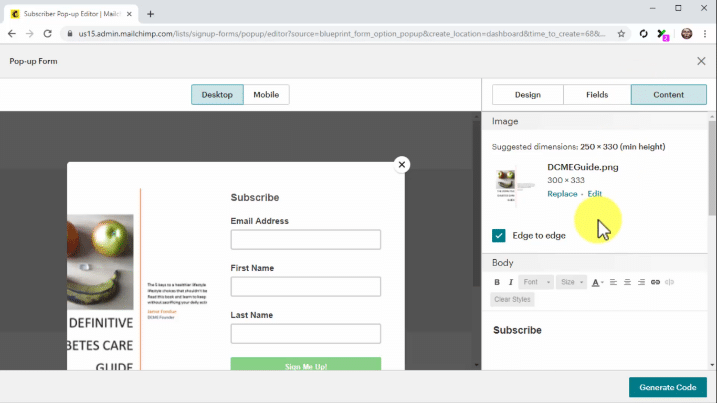Switch to Mobile preview
Screen dimensions: 717x403
(x=266, y=95)
